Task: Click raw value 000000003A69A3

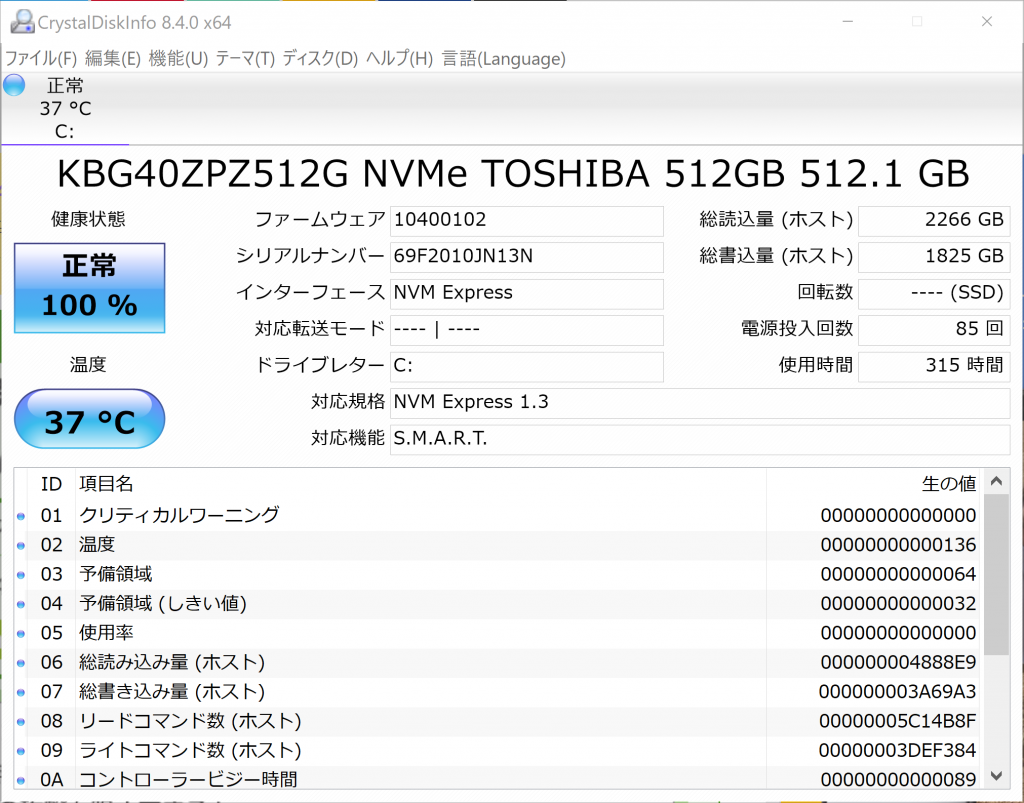Action: (897, 692)
